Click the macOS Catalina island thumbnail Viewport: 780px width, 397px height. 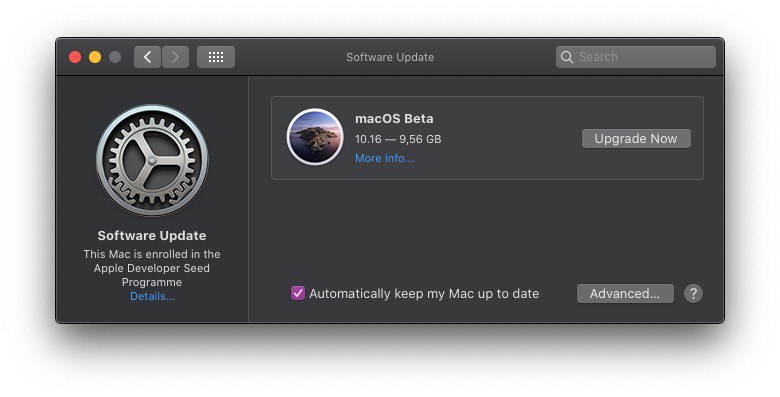[315, 137]
